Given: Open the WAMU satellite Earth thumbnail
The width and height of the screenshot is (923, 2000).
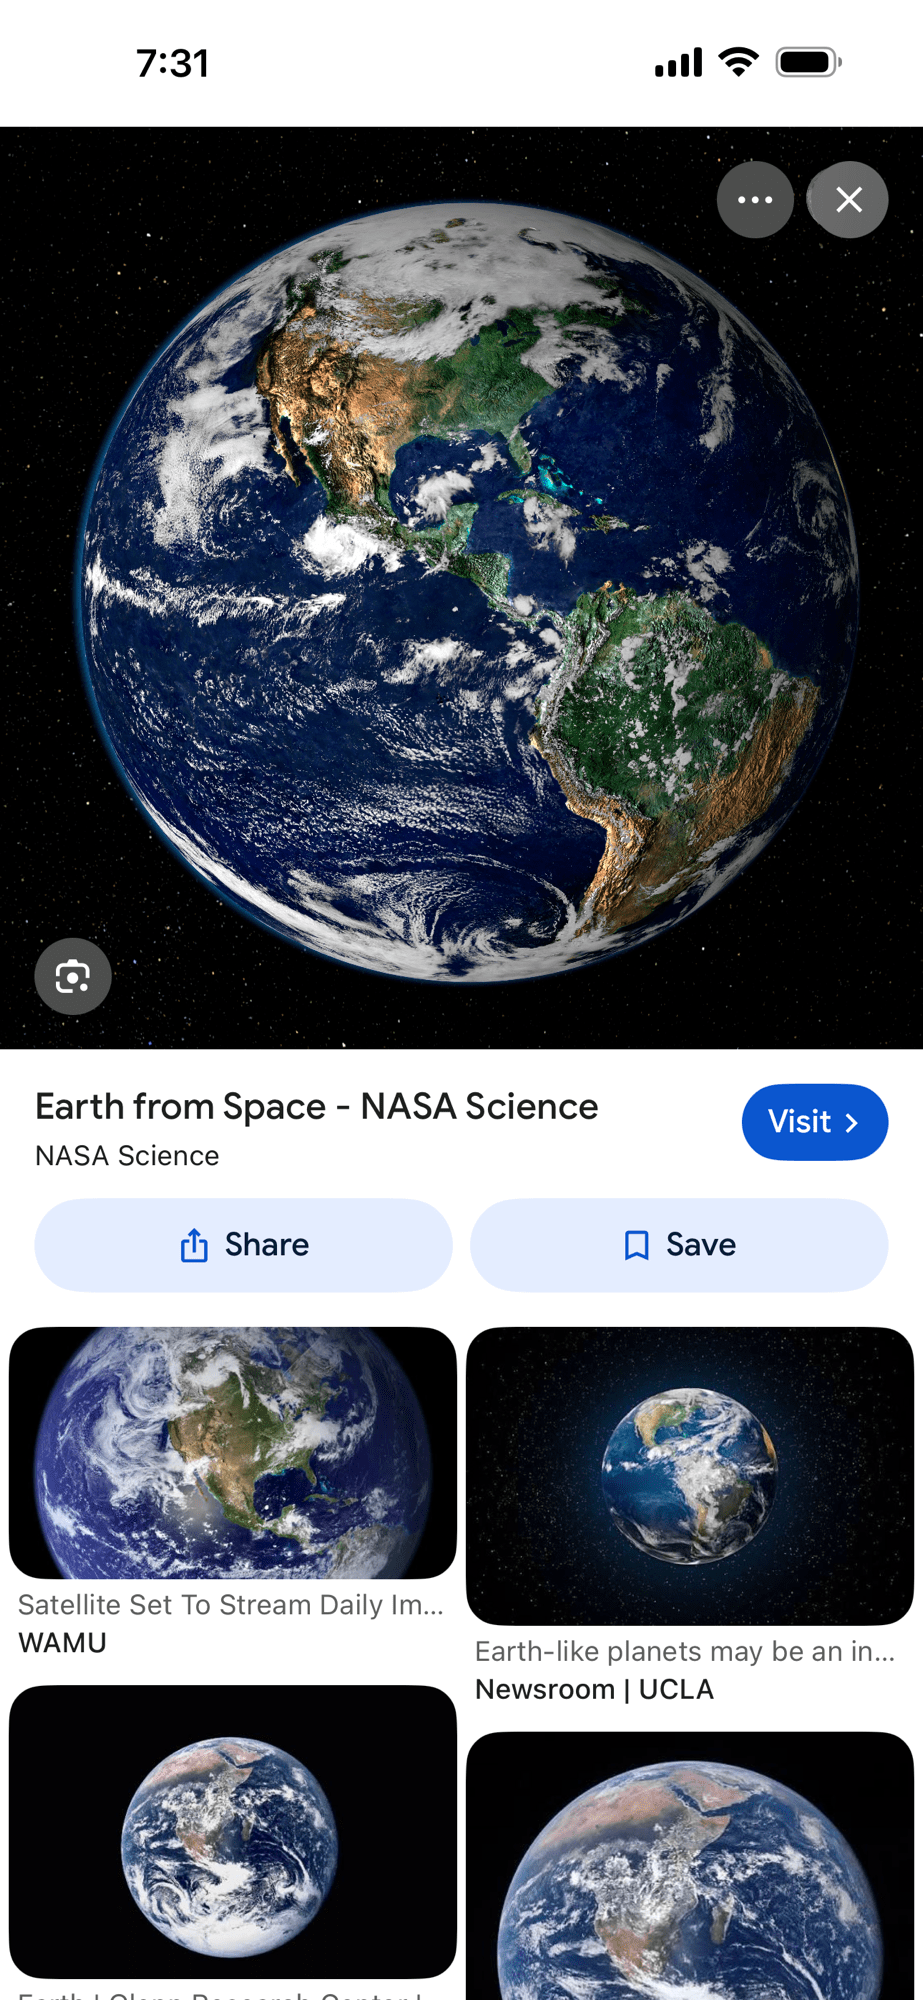Looking at the screenshot, I should point(233,1452).
